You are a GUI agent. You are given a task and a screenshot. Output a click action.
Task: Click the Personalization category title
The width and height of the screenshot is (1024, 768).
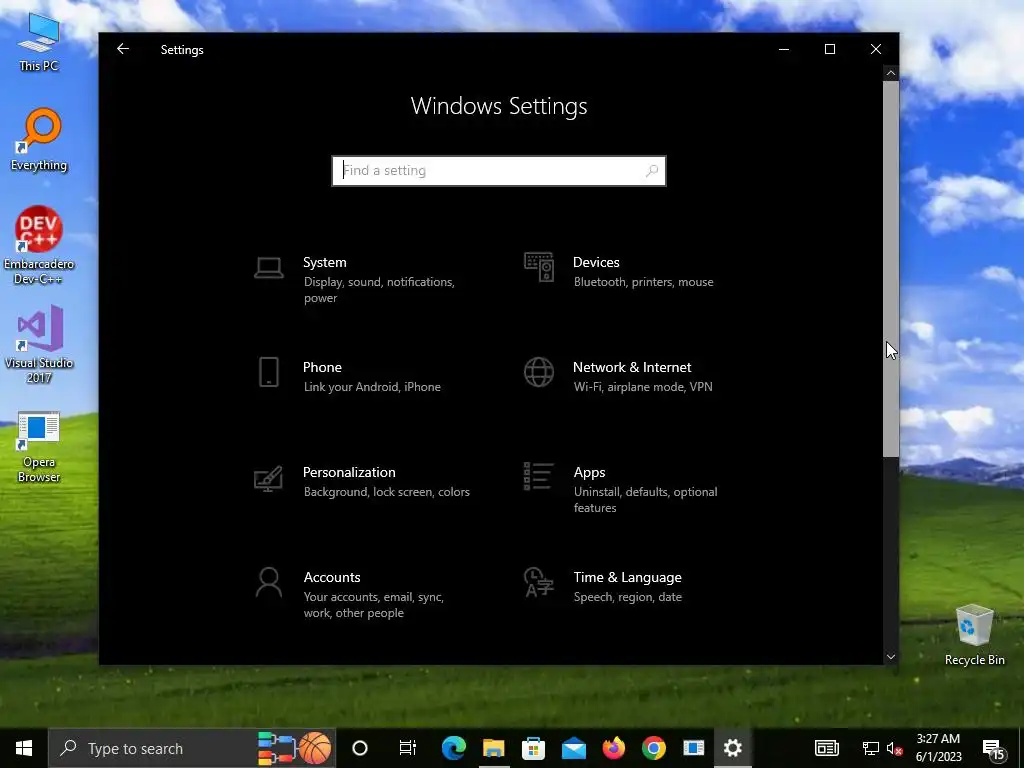tap(349, 472)
